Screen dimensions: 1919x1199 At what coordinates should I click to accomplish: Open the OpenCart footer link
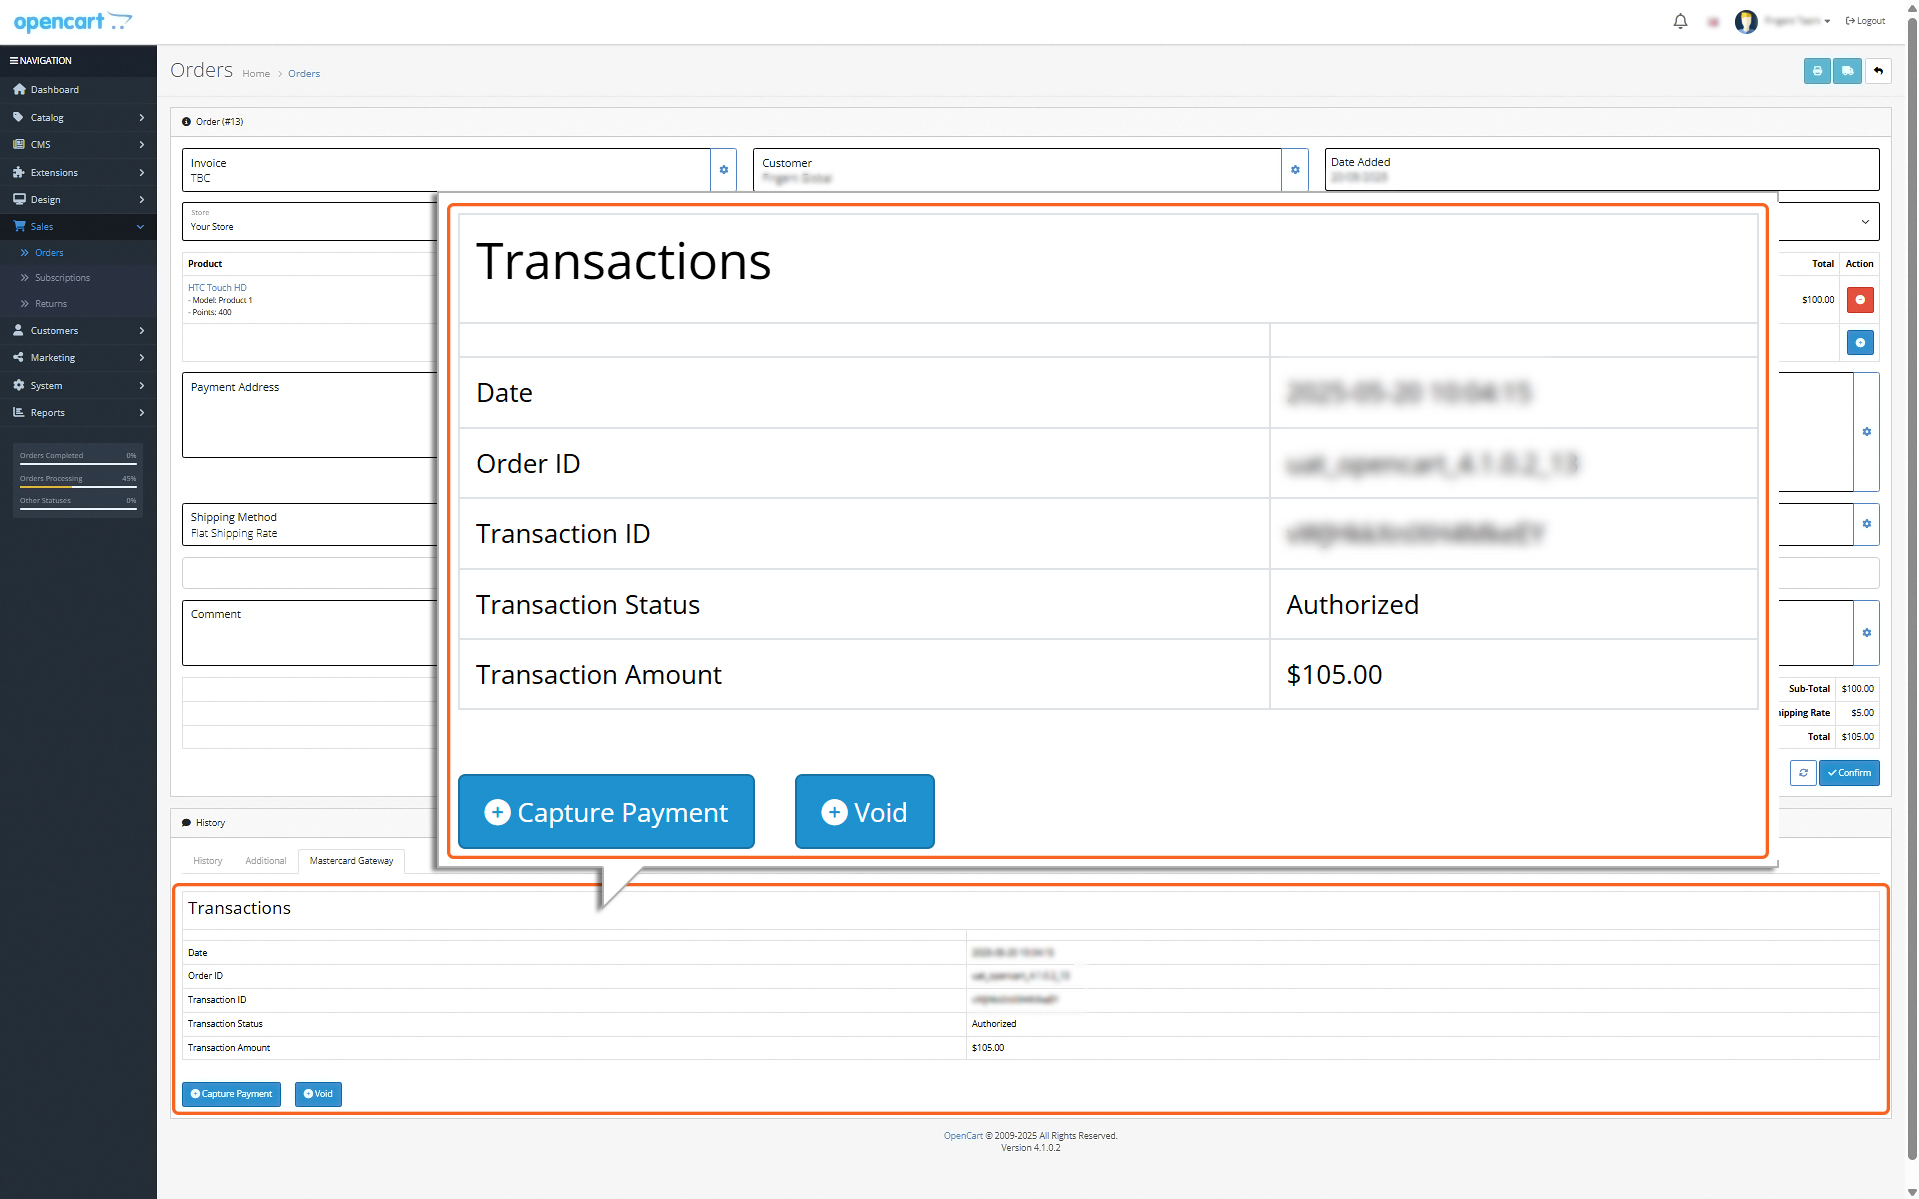(x=963, y=1136)
